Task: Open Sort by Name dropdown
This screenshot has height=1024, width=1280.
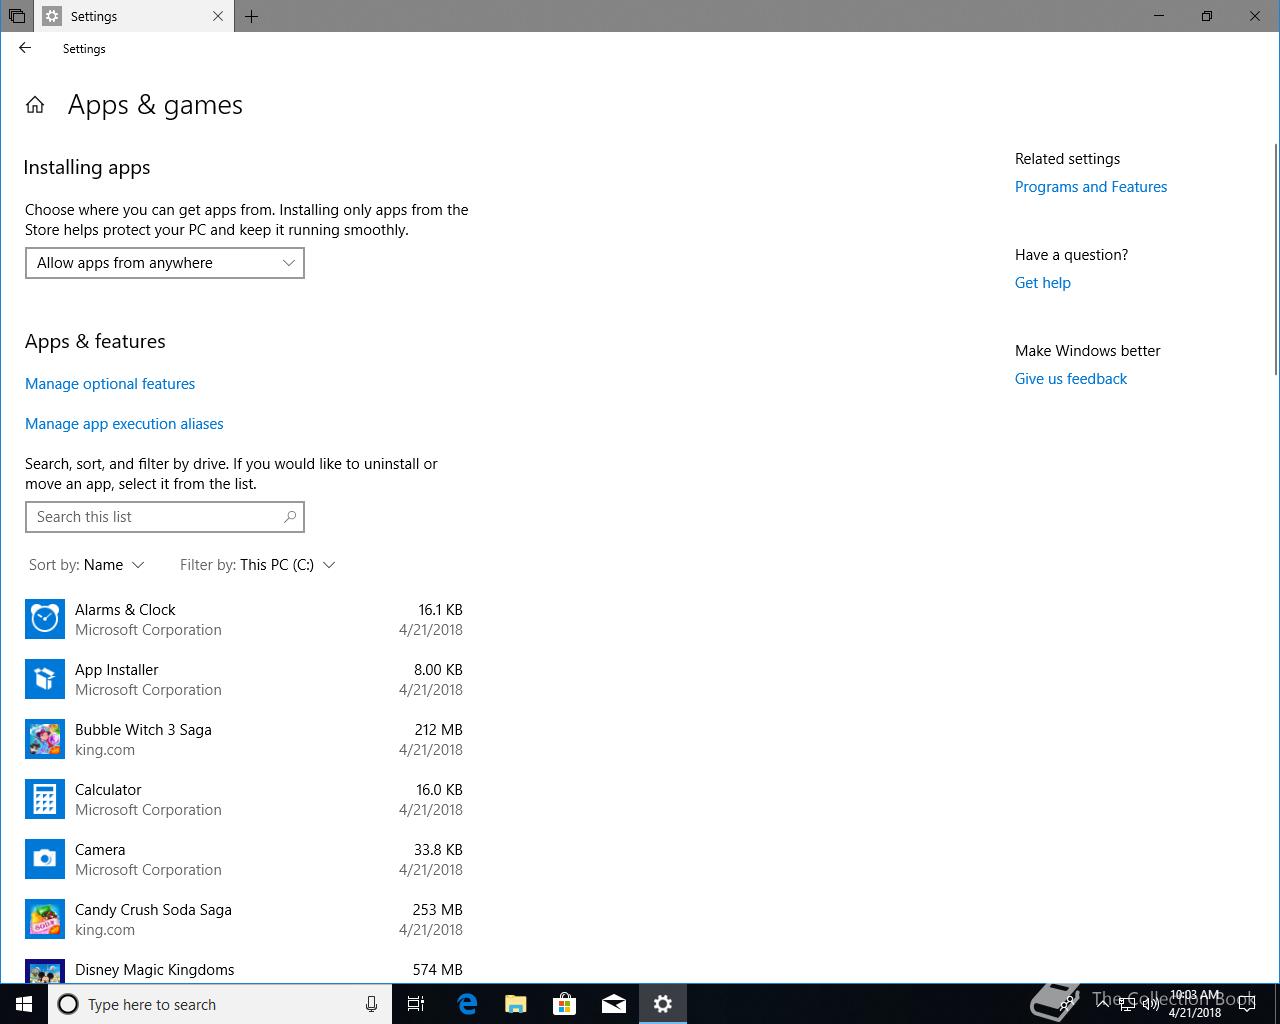Action: pos(87,565)
